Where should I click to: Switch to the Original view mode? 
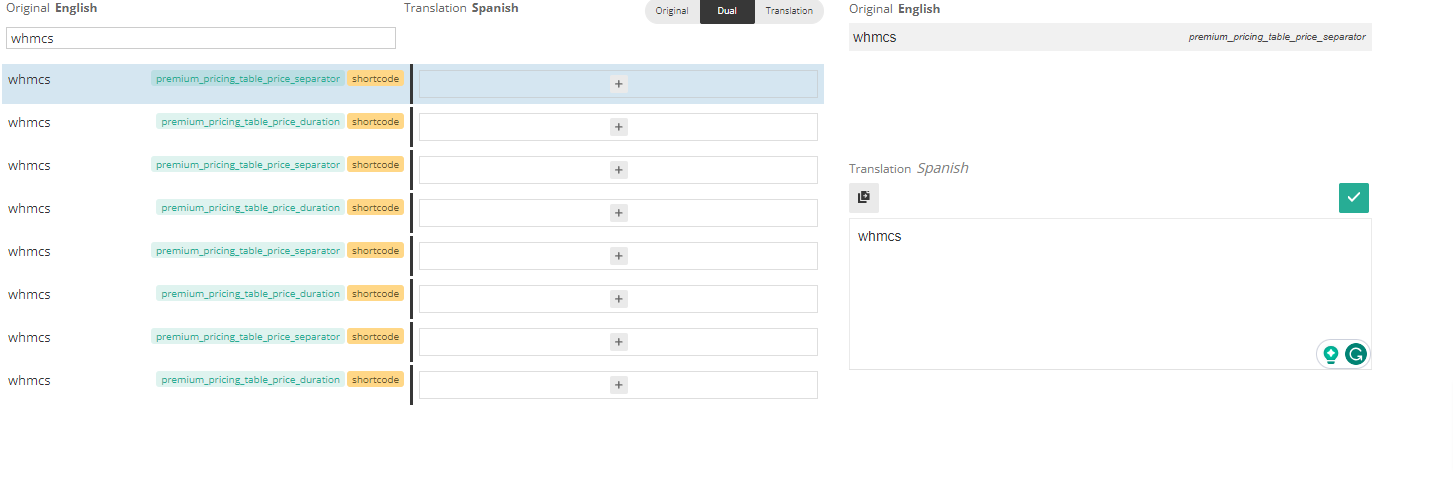672,11
